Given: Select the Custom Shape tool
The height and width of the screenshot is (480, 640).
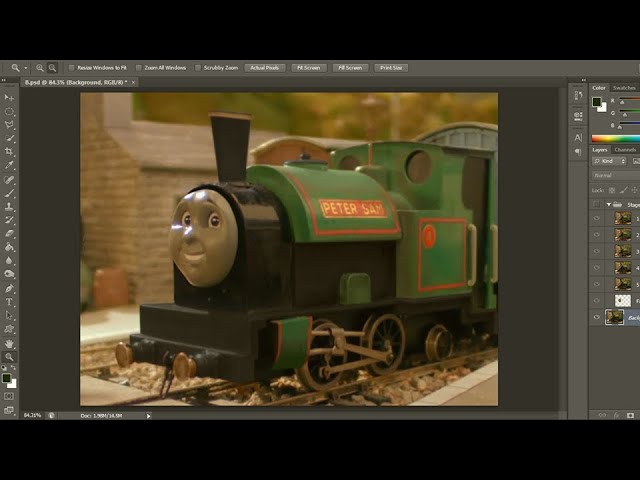Looking at the screenshot, I should [x=9, y=329].
